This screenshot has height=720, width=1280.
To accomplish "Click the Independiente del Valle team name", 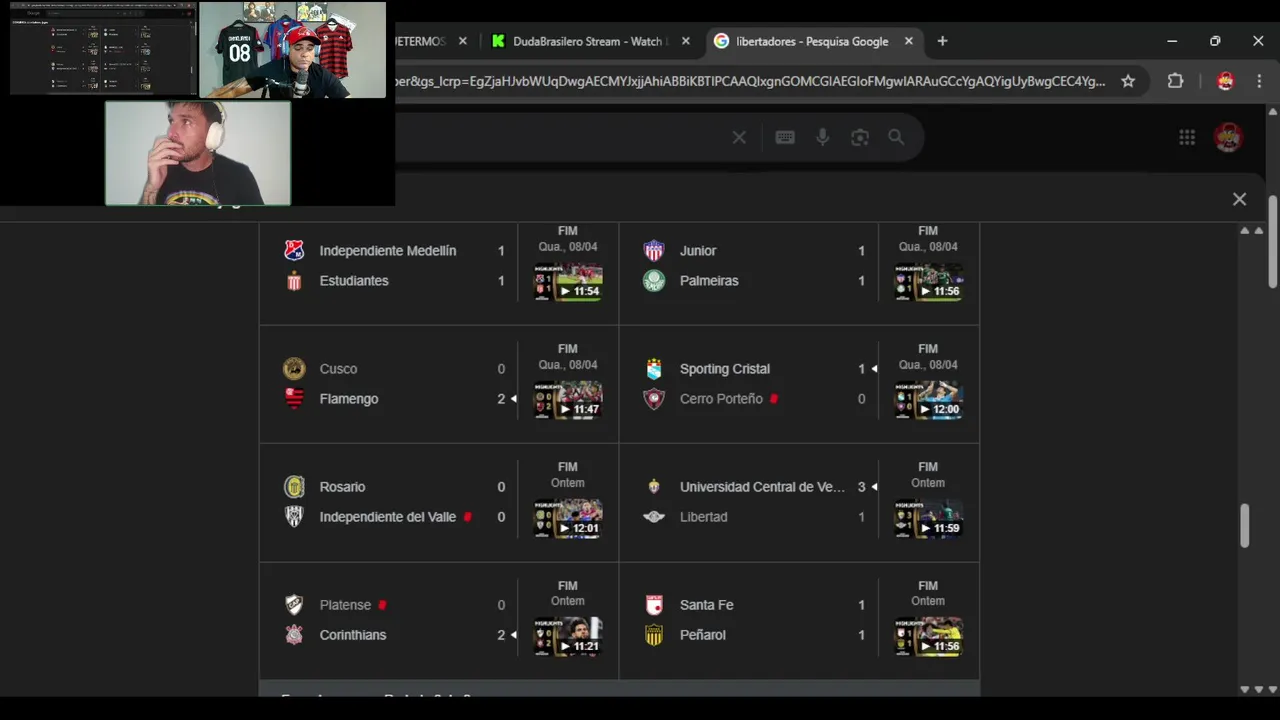I will coord(388,517).
